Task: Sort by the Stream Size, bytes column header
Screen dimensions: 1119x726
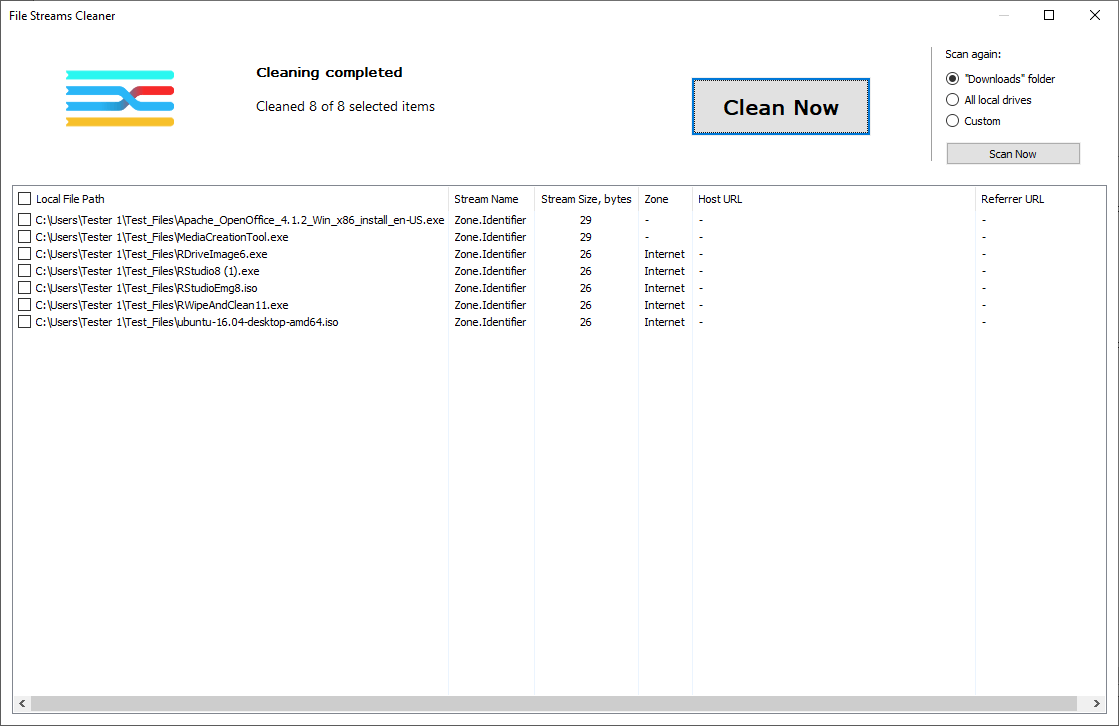Action: pos(586,199)
